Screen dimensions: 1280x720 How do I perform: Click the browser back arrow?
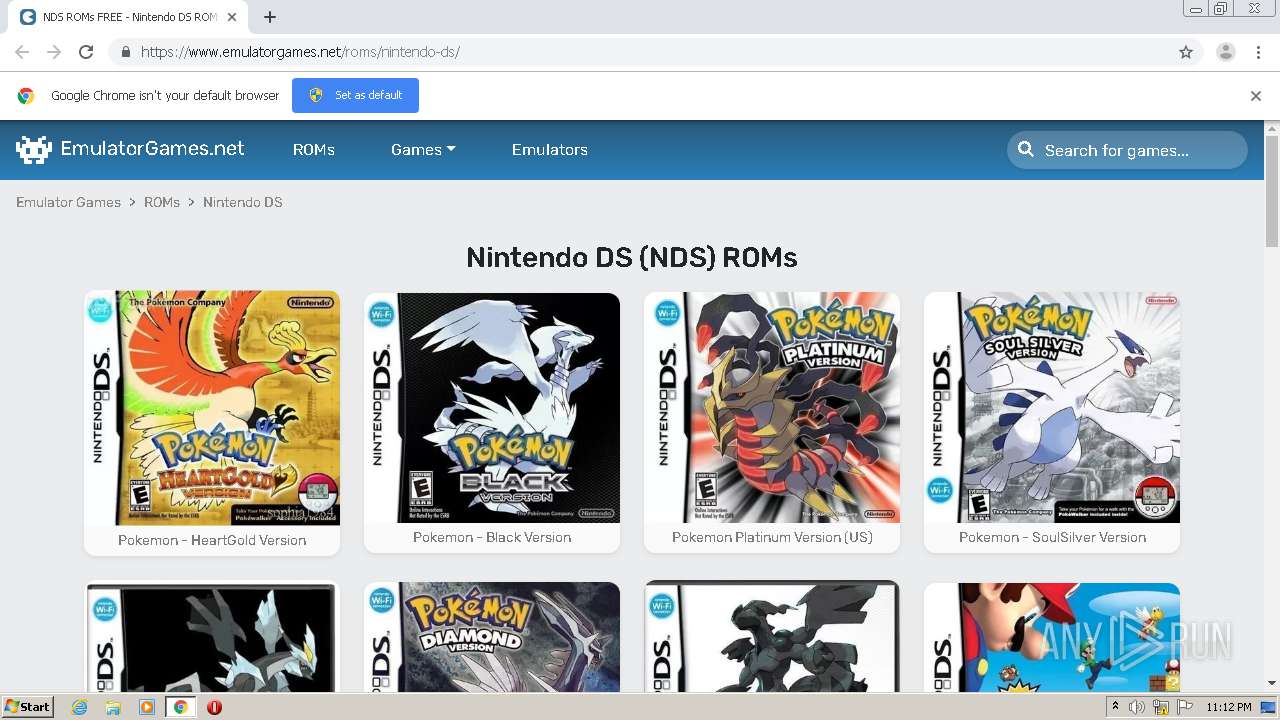click(22, 52)
